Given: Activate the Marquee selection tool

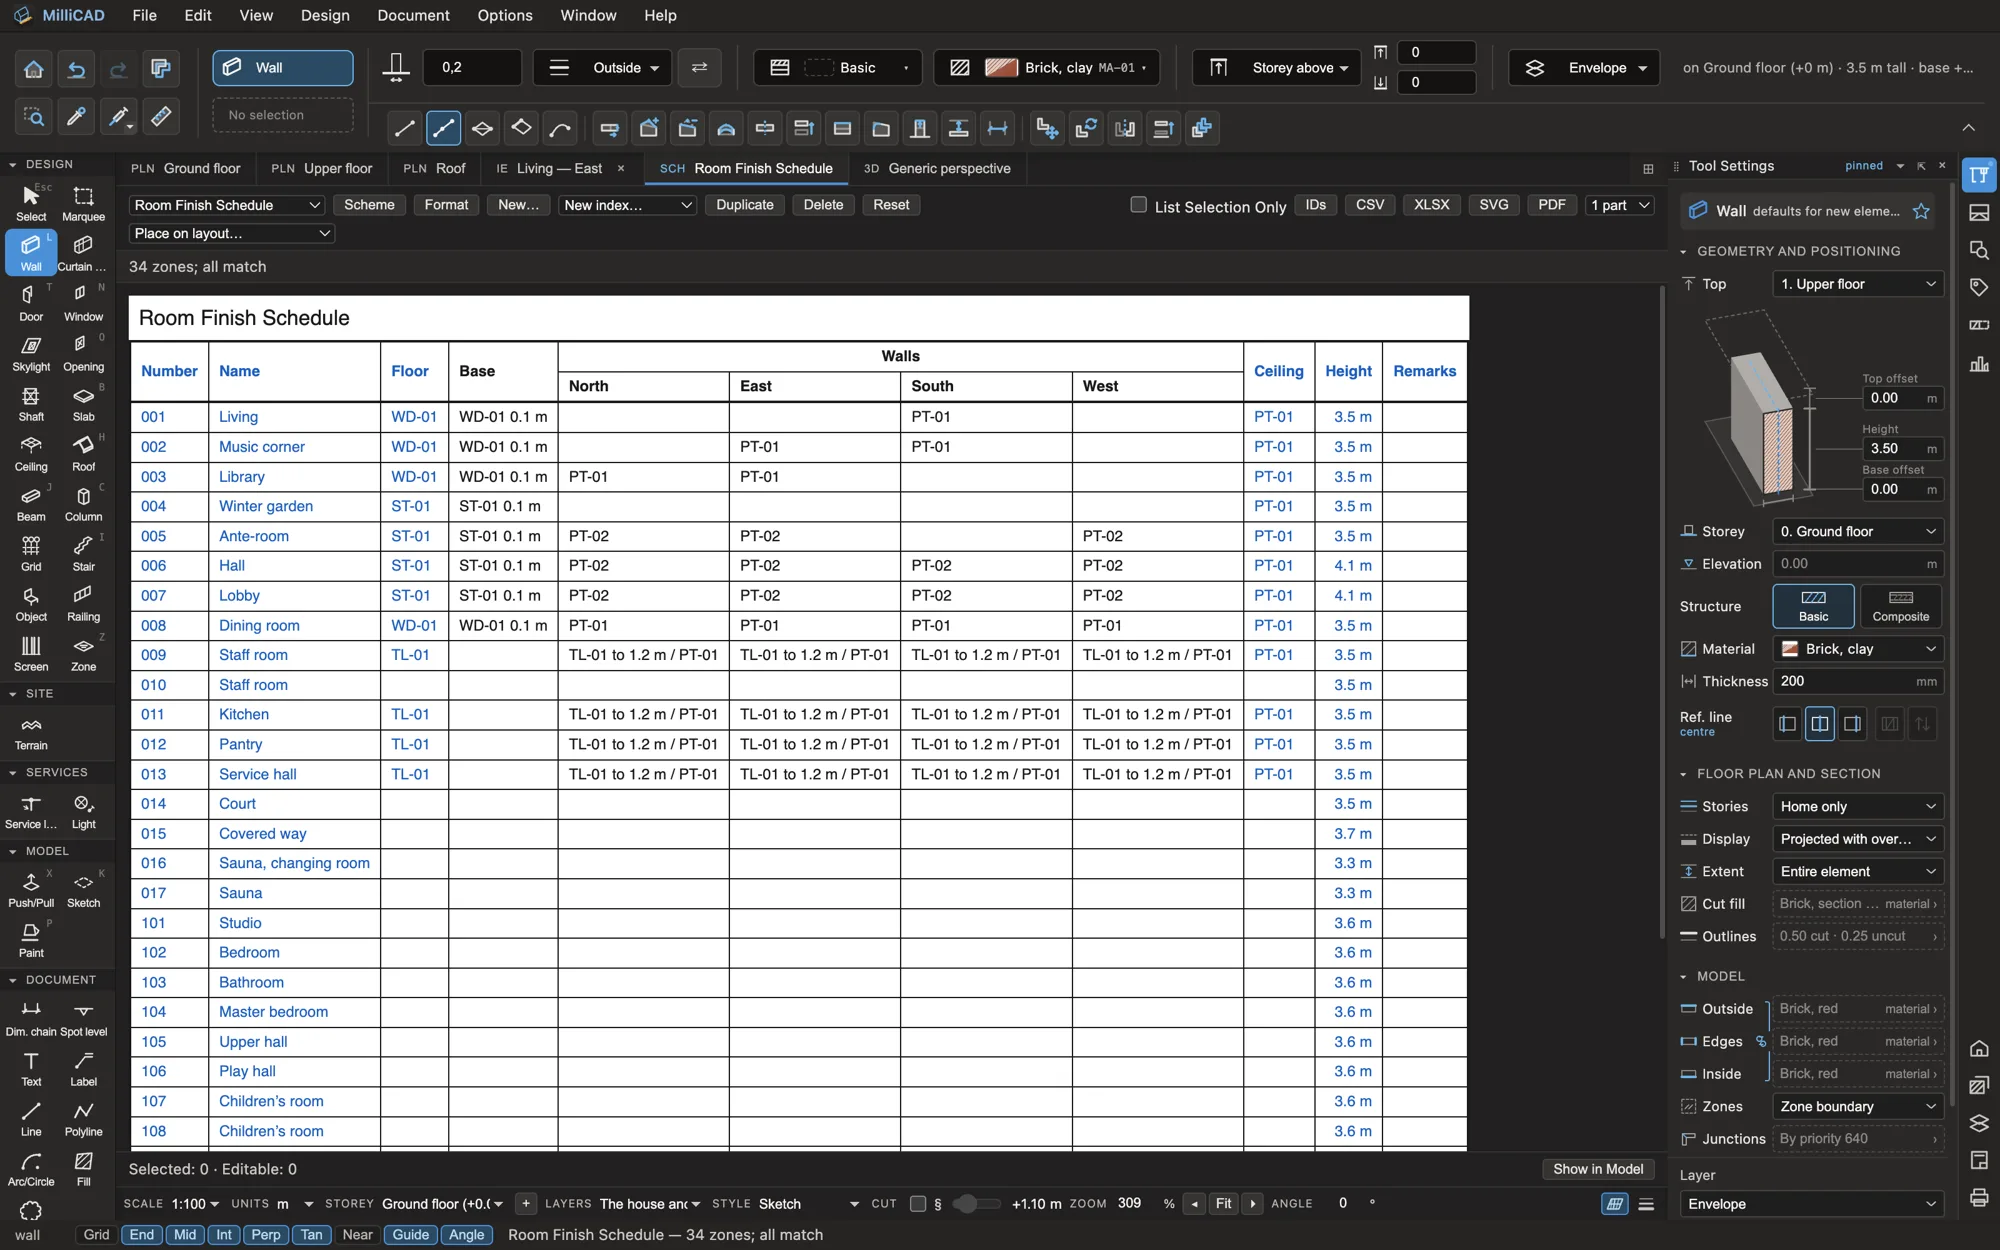Looking at the screenshot, I should [x=83, y=203].
